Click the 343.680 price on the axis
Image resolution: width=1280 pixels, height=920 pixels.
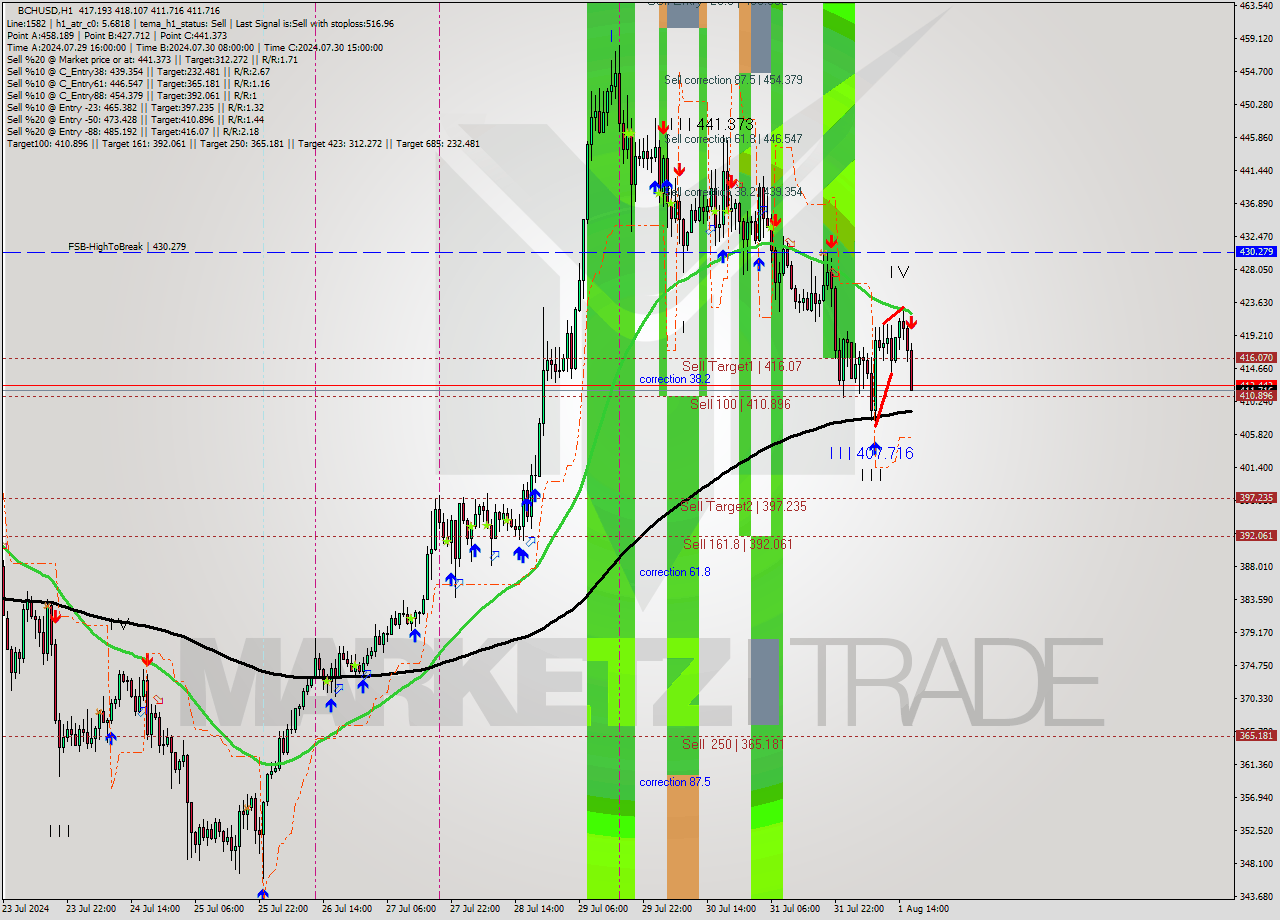pyautogui.click(x=1255, y=896)
